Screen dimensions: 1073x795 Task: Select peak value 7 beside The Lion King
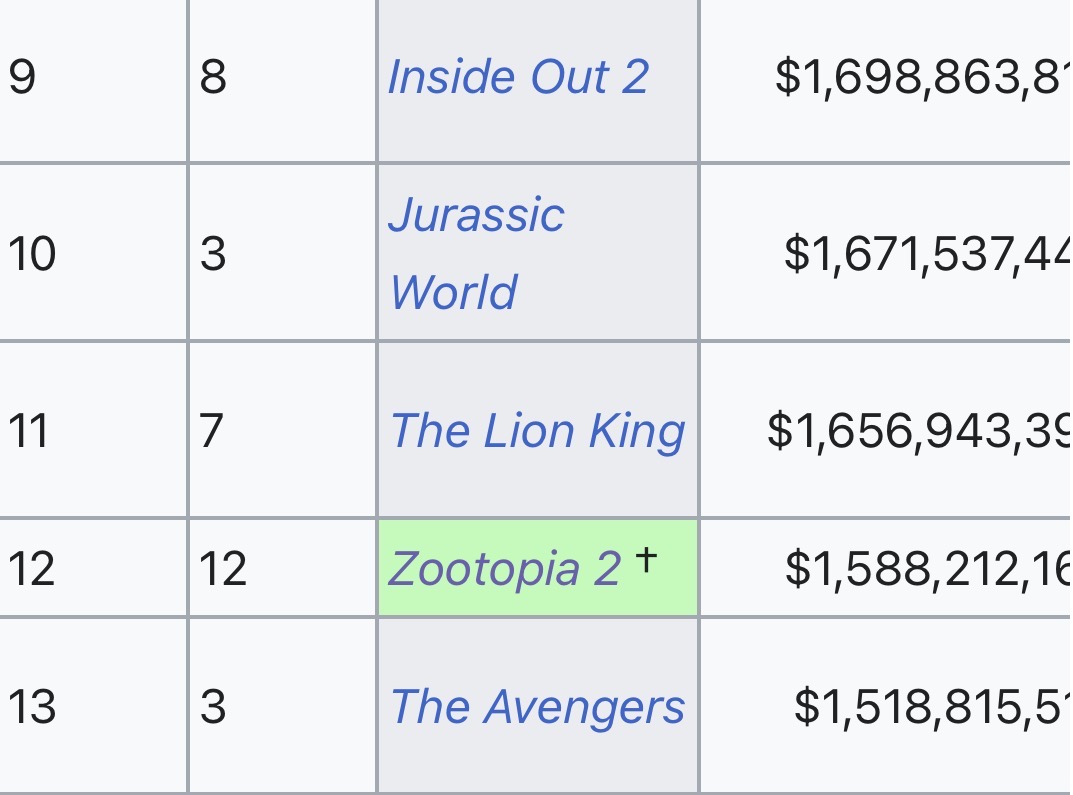211,431
